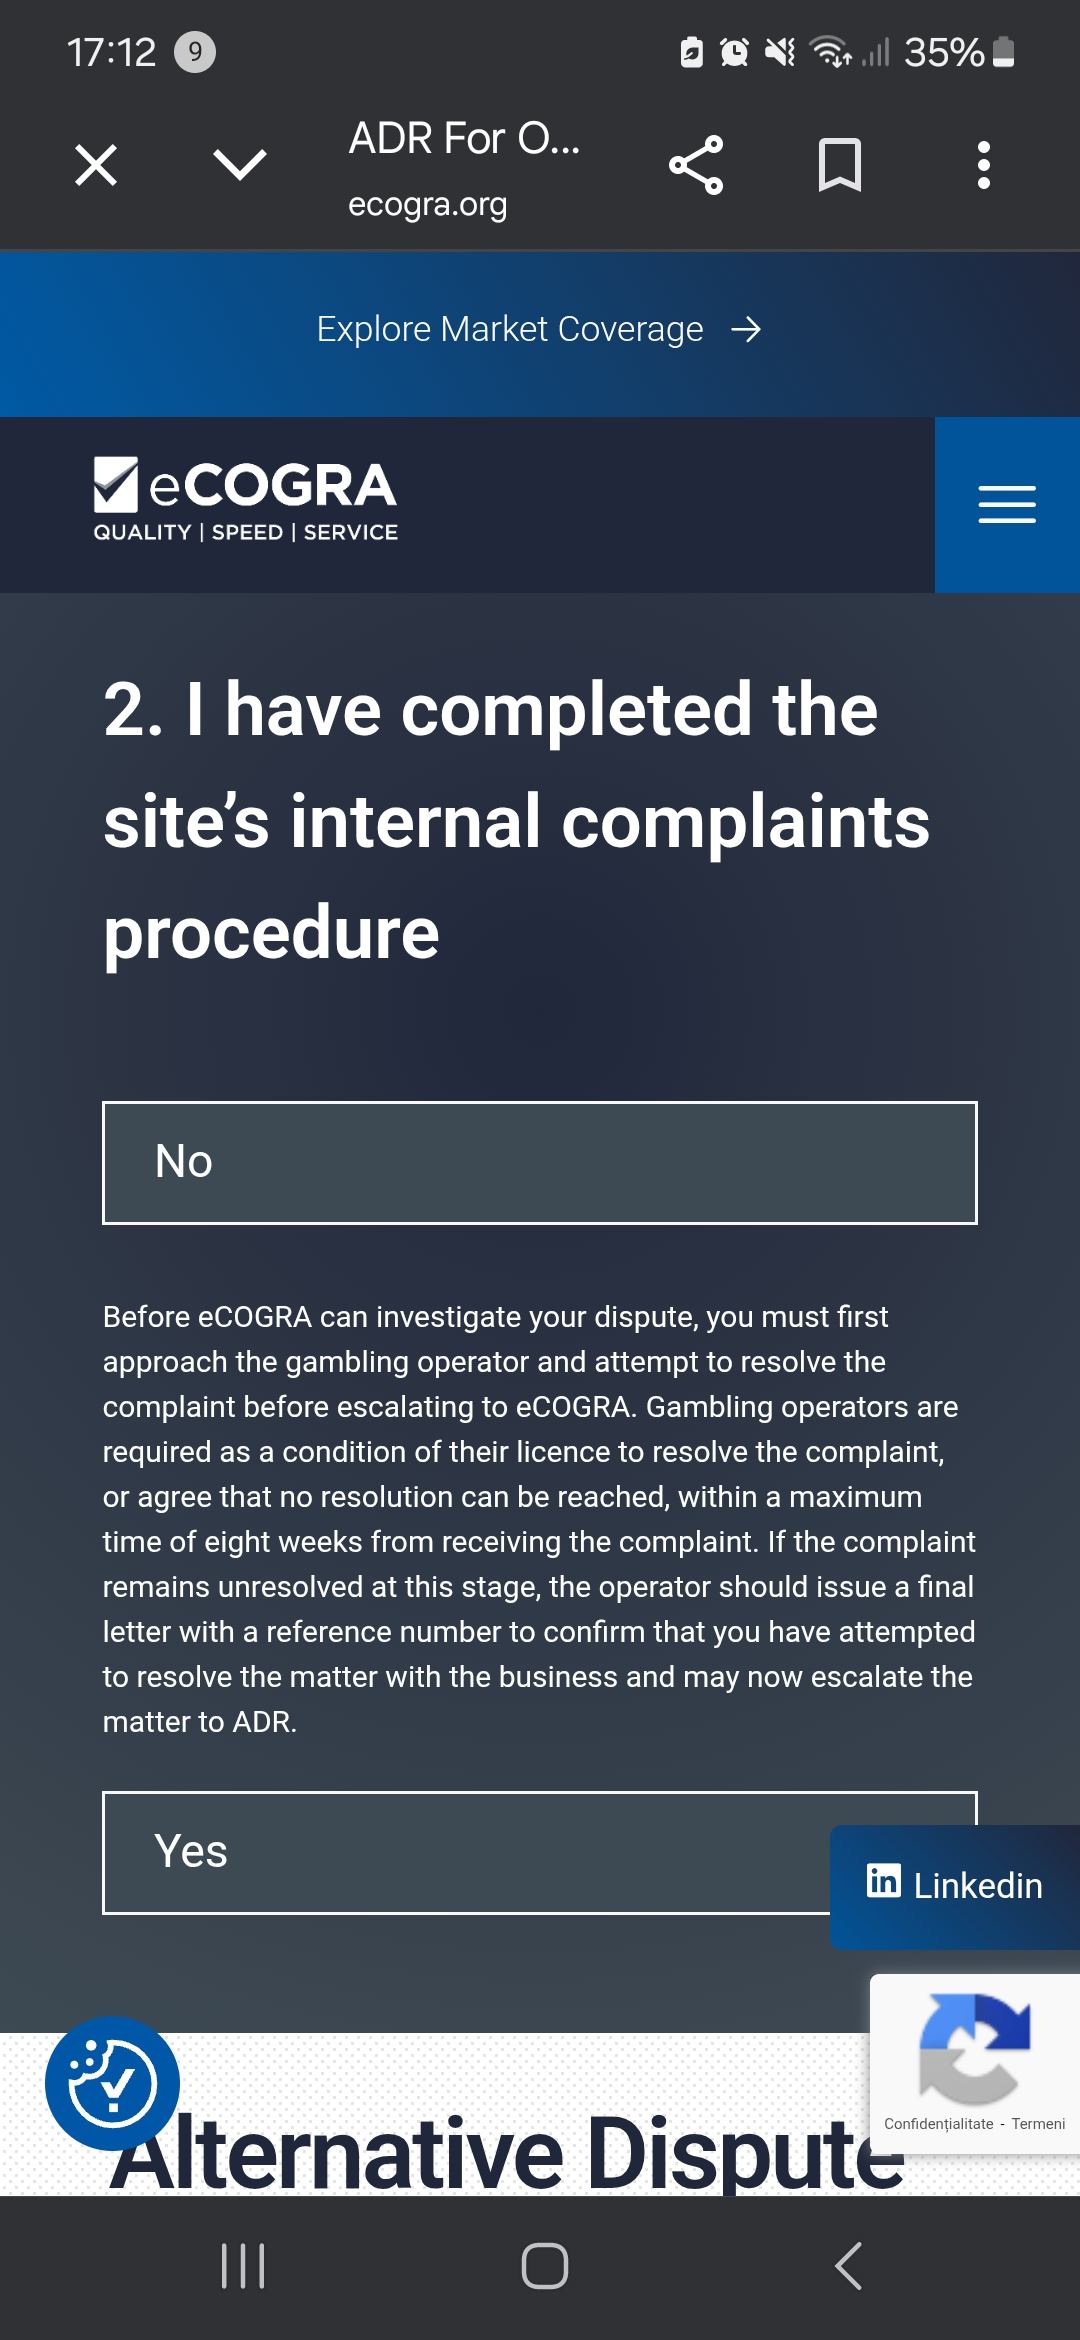Select the No answer option

[x=540, y=1163]
